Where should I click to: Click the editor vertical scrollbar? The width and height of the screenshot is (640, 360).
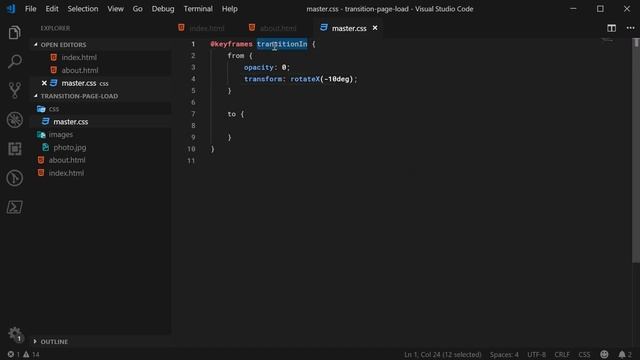coord(636,151)
